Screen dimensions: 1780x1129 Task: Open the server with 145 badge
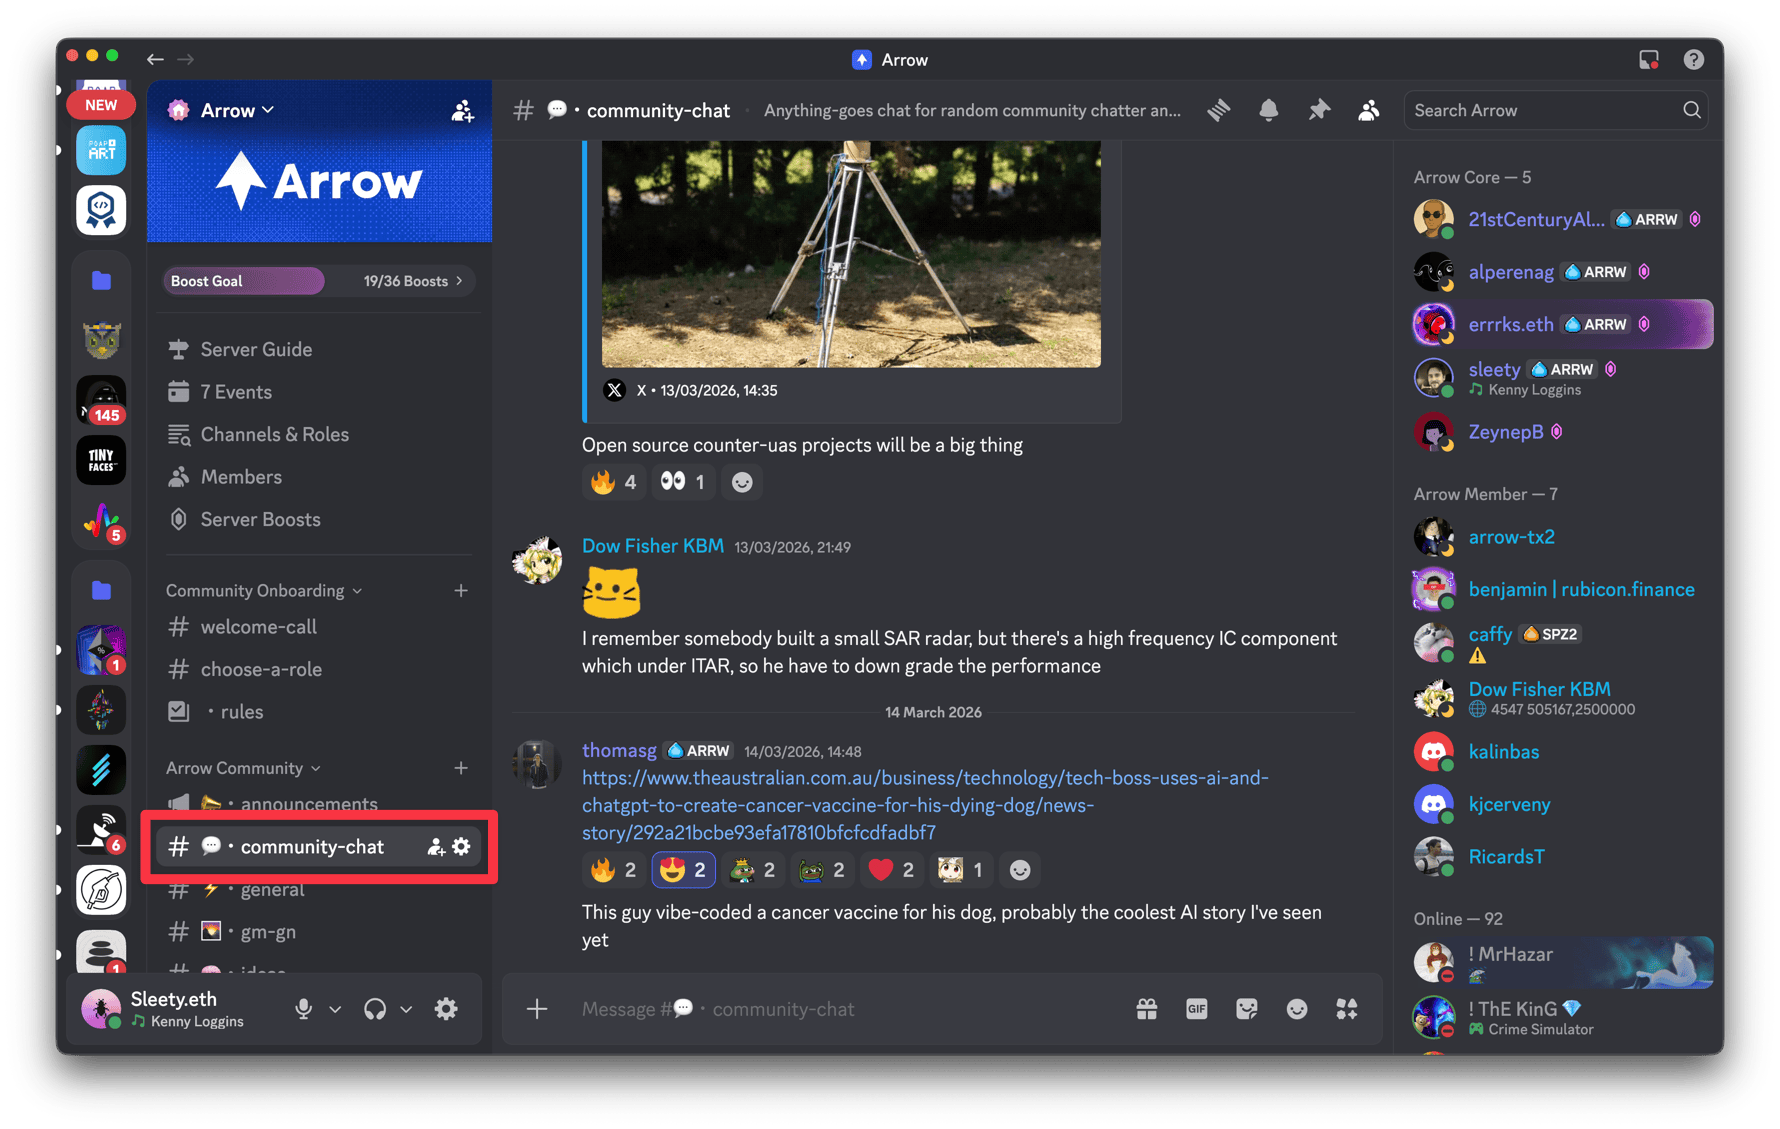point(101,400)
